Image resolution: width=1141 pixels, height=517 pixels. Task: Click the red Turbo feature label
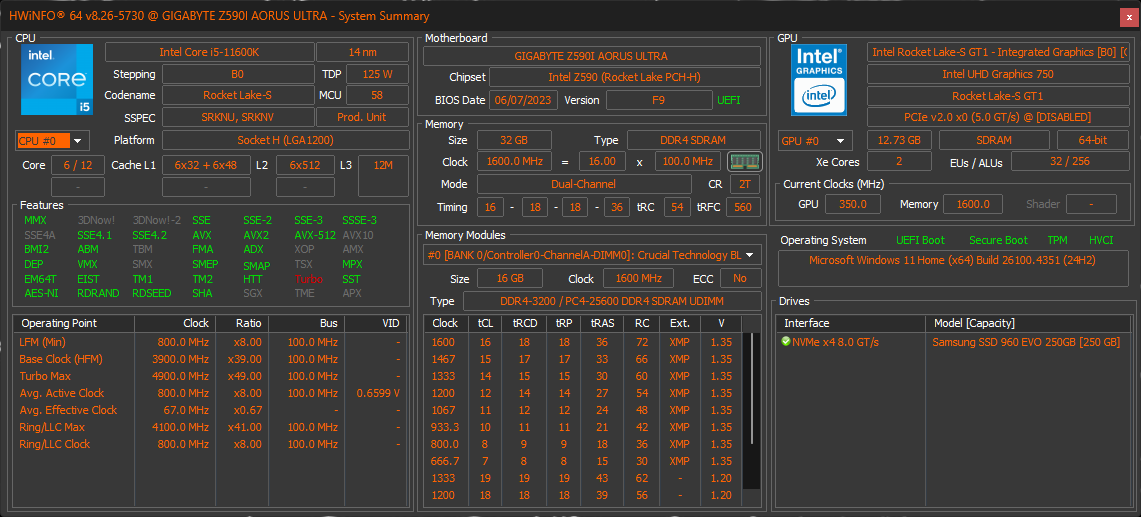click(x=309, y=279)
